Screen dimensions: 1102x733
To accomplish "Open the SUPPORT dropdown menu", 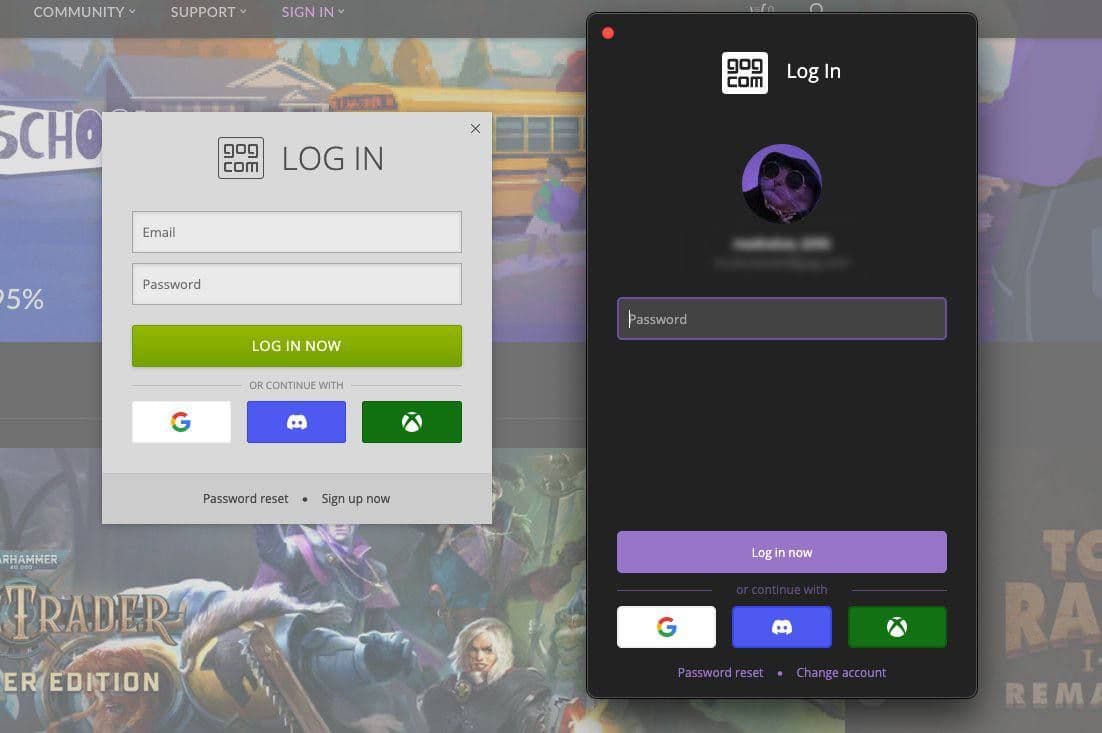I will click(x=208, y=12).
